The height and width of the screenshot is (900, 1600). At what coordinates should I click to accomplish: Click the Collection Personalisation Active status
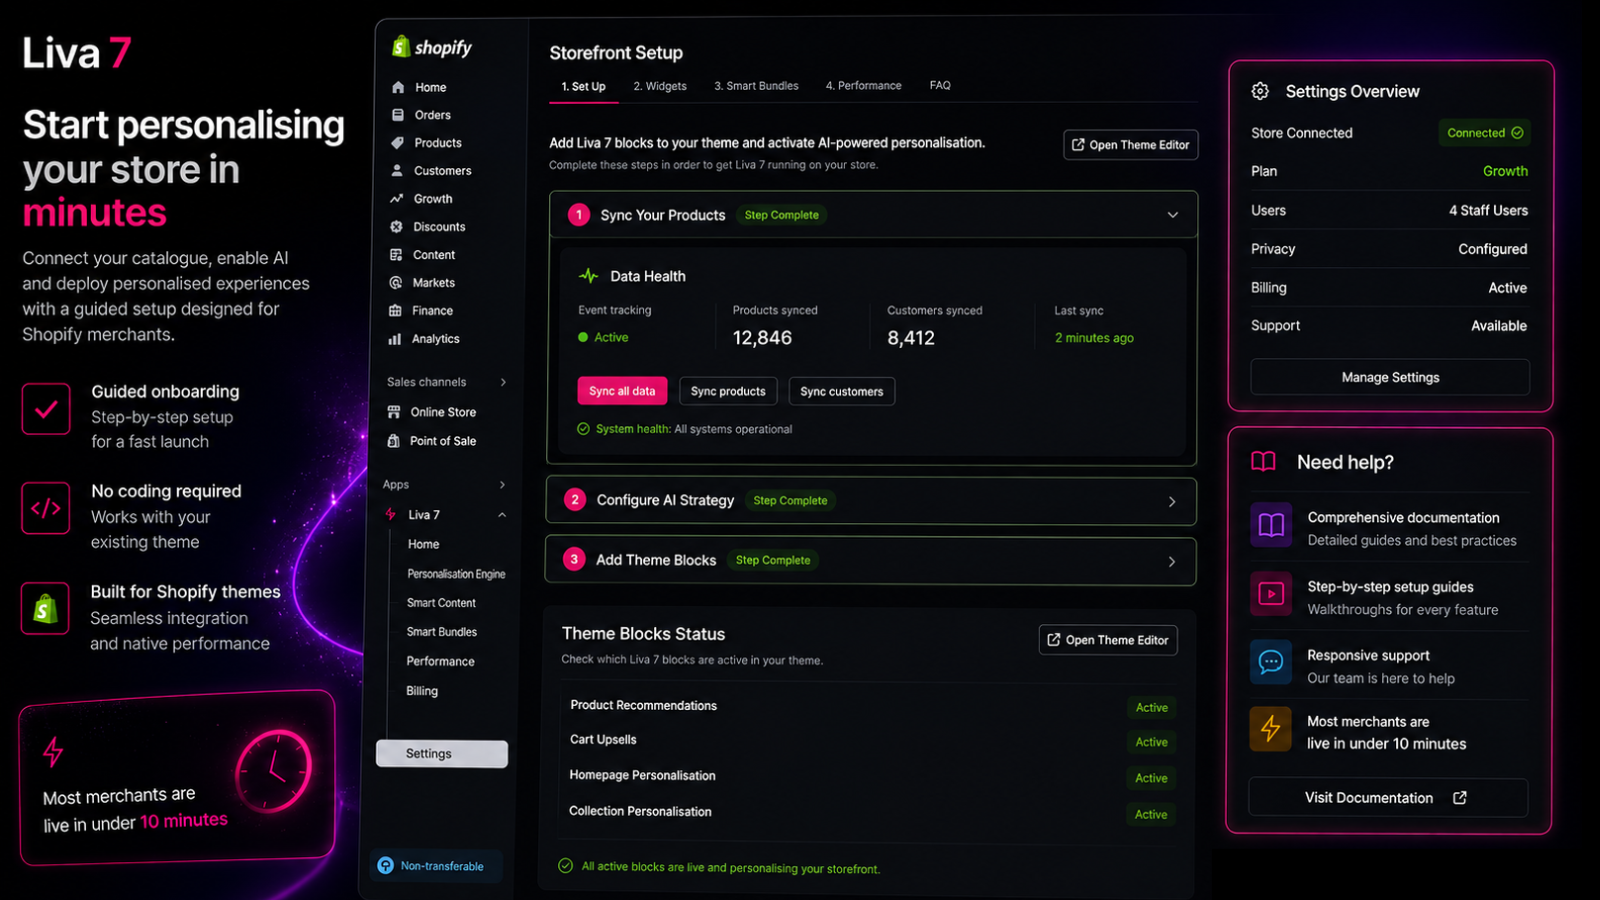pos(1151,815)
